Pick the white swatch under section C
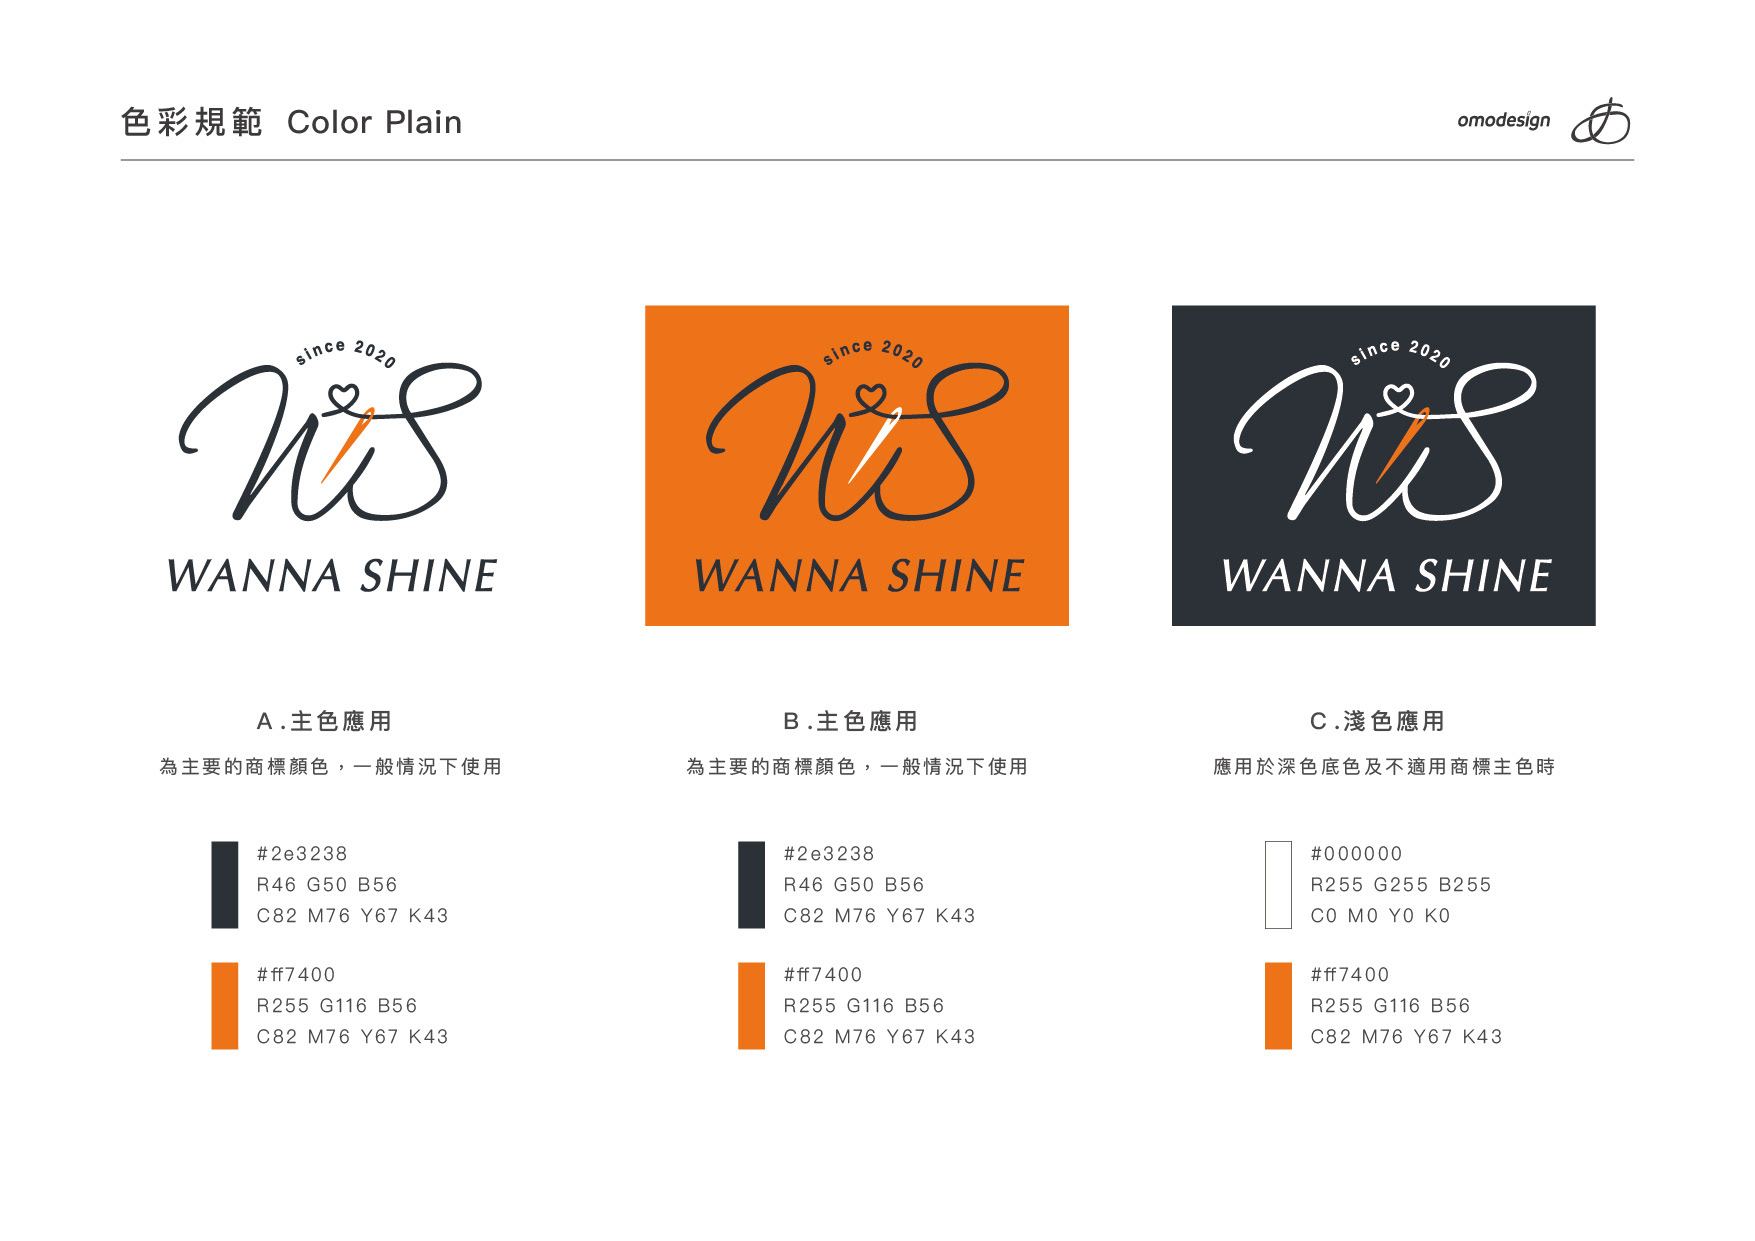Viewport: 1755px width, 1241px height. [x=1278, y=885]
